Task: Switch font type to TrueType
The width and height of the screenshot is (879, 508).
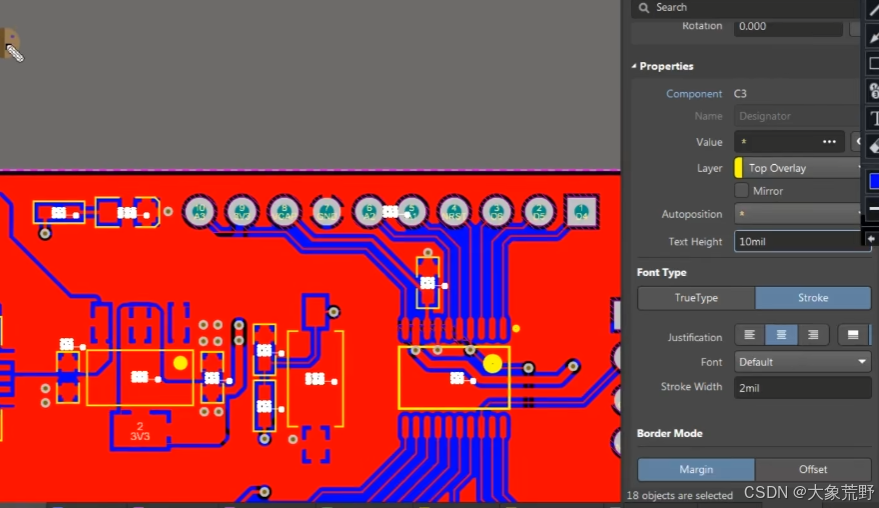Action: tap(696, 298)
